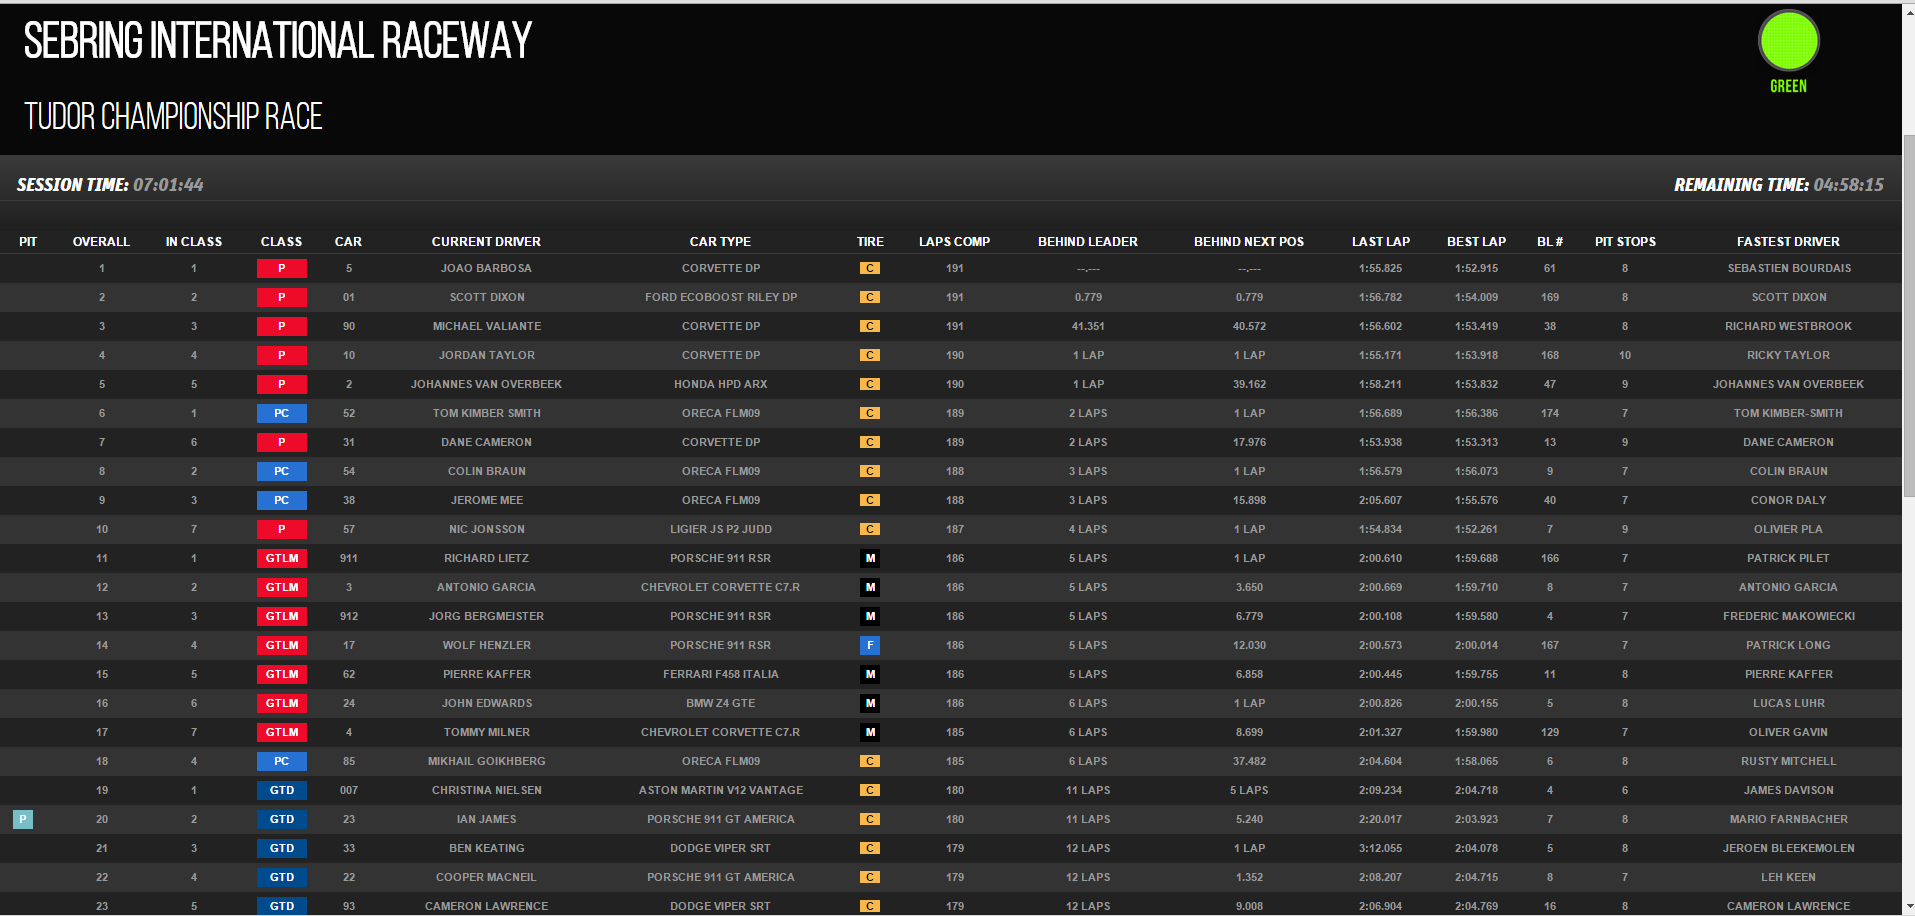Click the Remaining Time display
The width and height of the screenshot is (1915, 916).
1778,185
